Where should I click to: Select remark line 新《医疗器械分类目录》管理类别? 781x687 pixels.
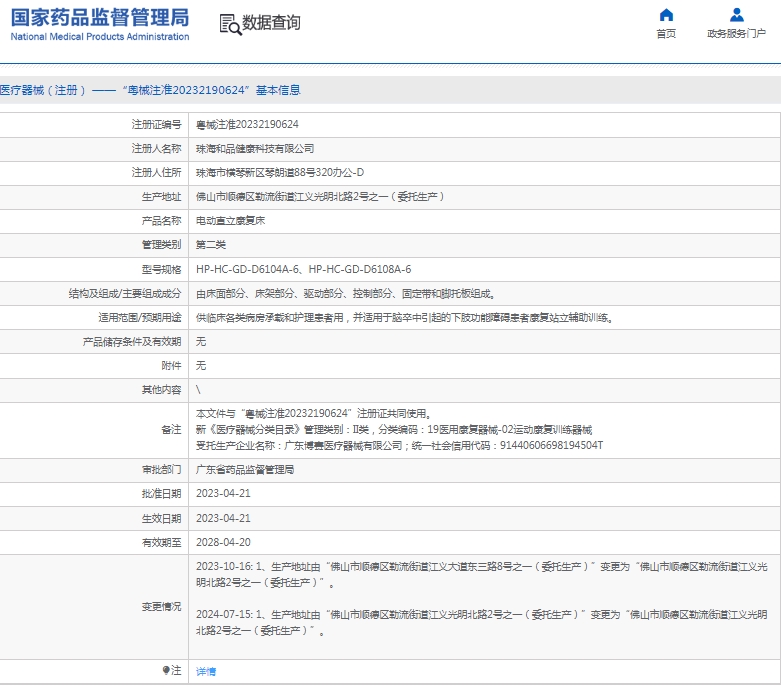(x=394, y=429)
